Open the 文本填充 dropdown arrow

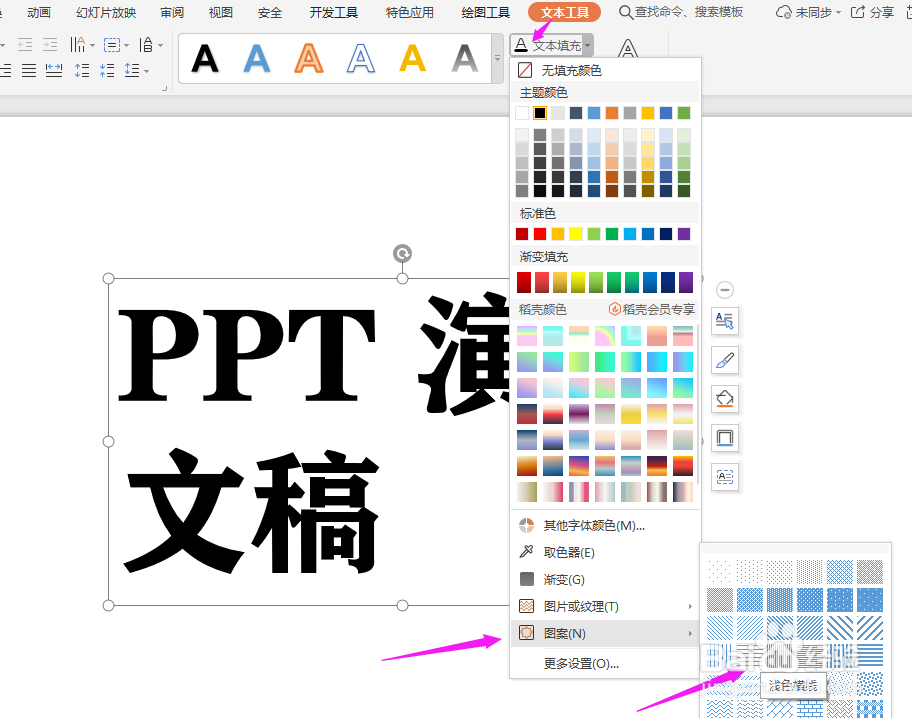click(587, 46)
